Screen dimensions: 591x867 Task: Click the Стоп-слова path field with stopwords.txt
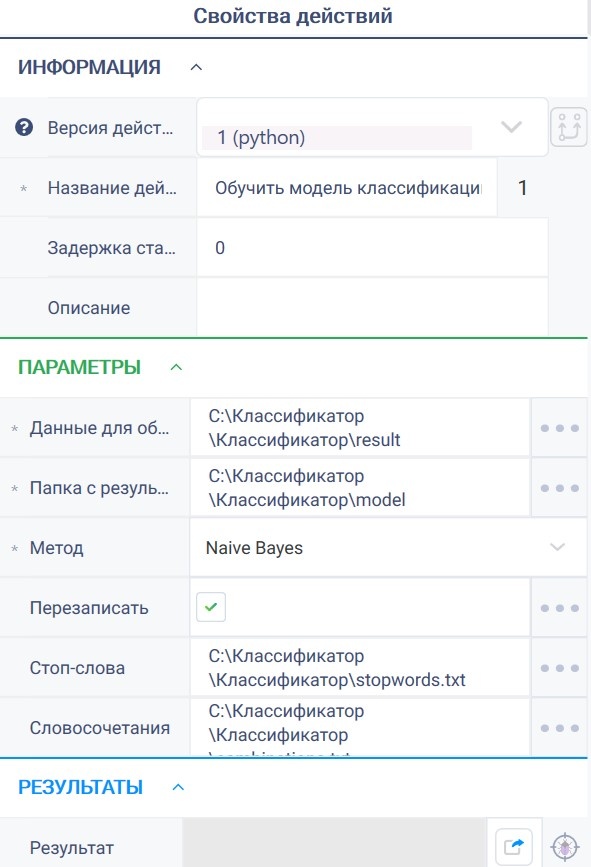[360, 668]
